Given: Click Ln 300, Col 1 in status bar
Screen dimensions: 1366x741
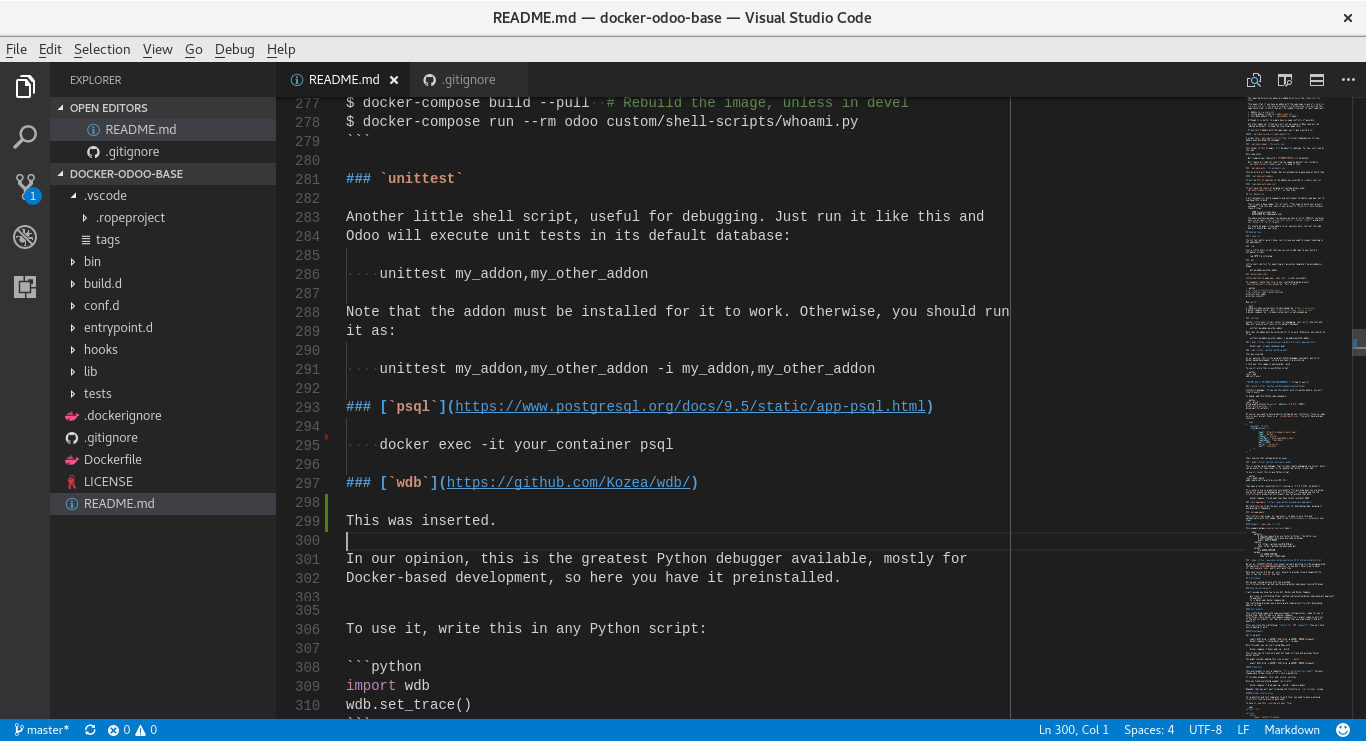Looking at the screenshot, I should pyautogui.click(x=1074, y=730).
